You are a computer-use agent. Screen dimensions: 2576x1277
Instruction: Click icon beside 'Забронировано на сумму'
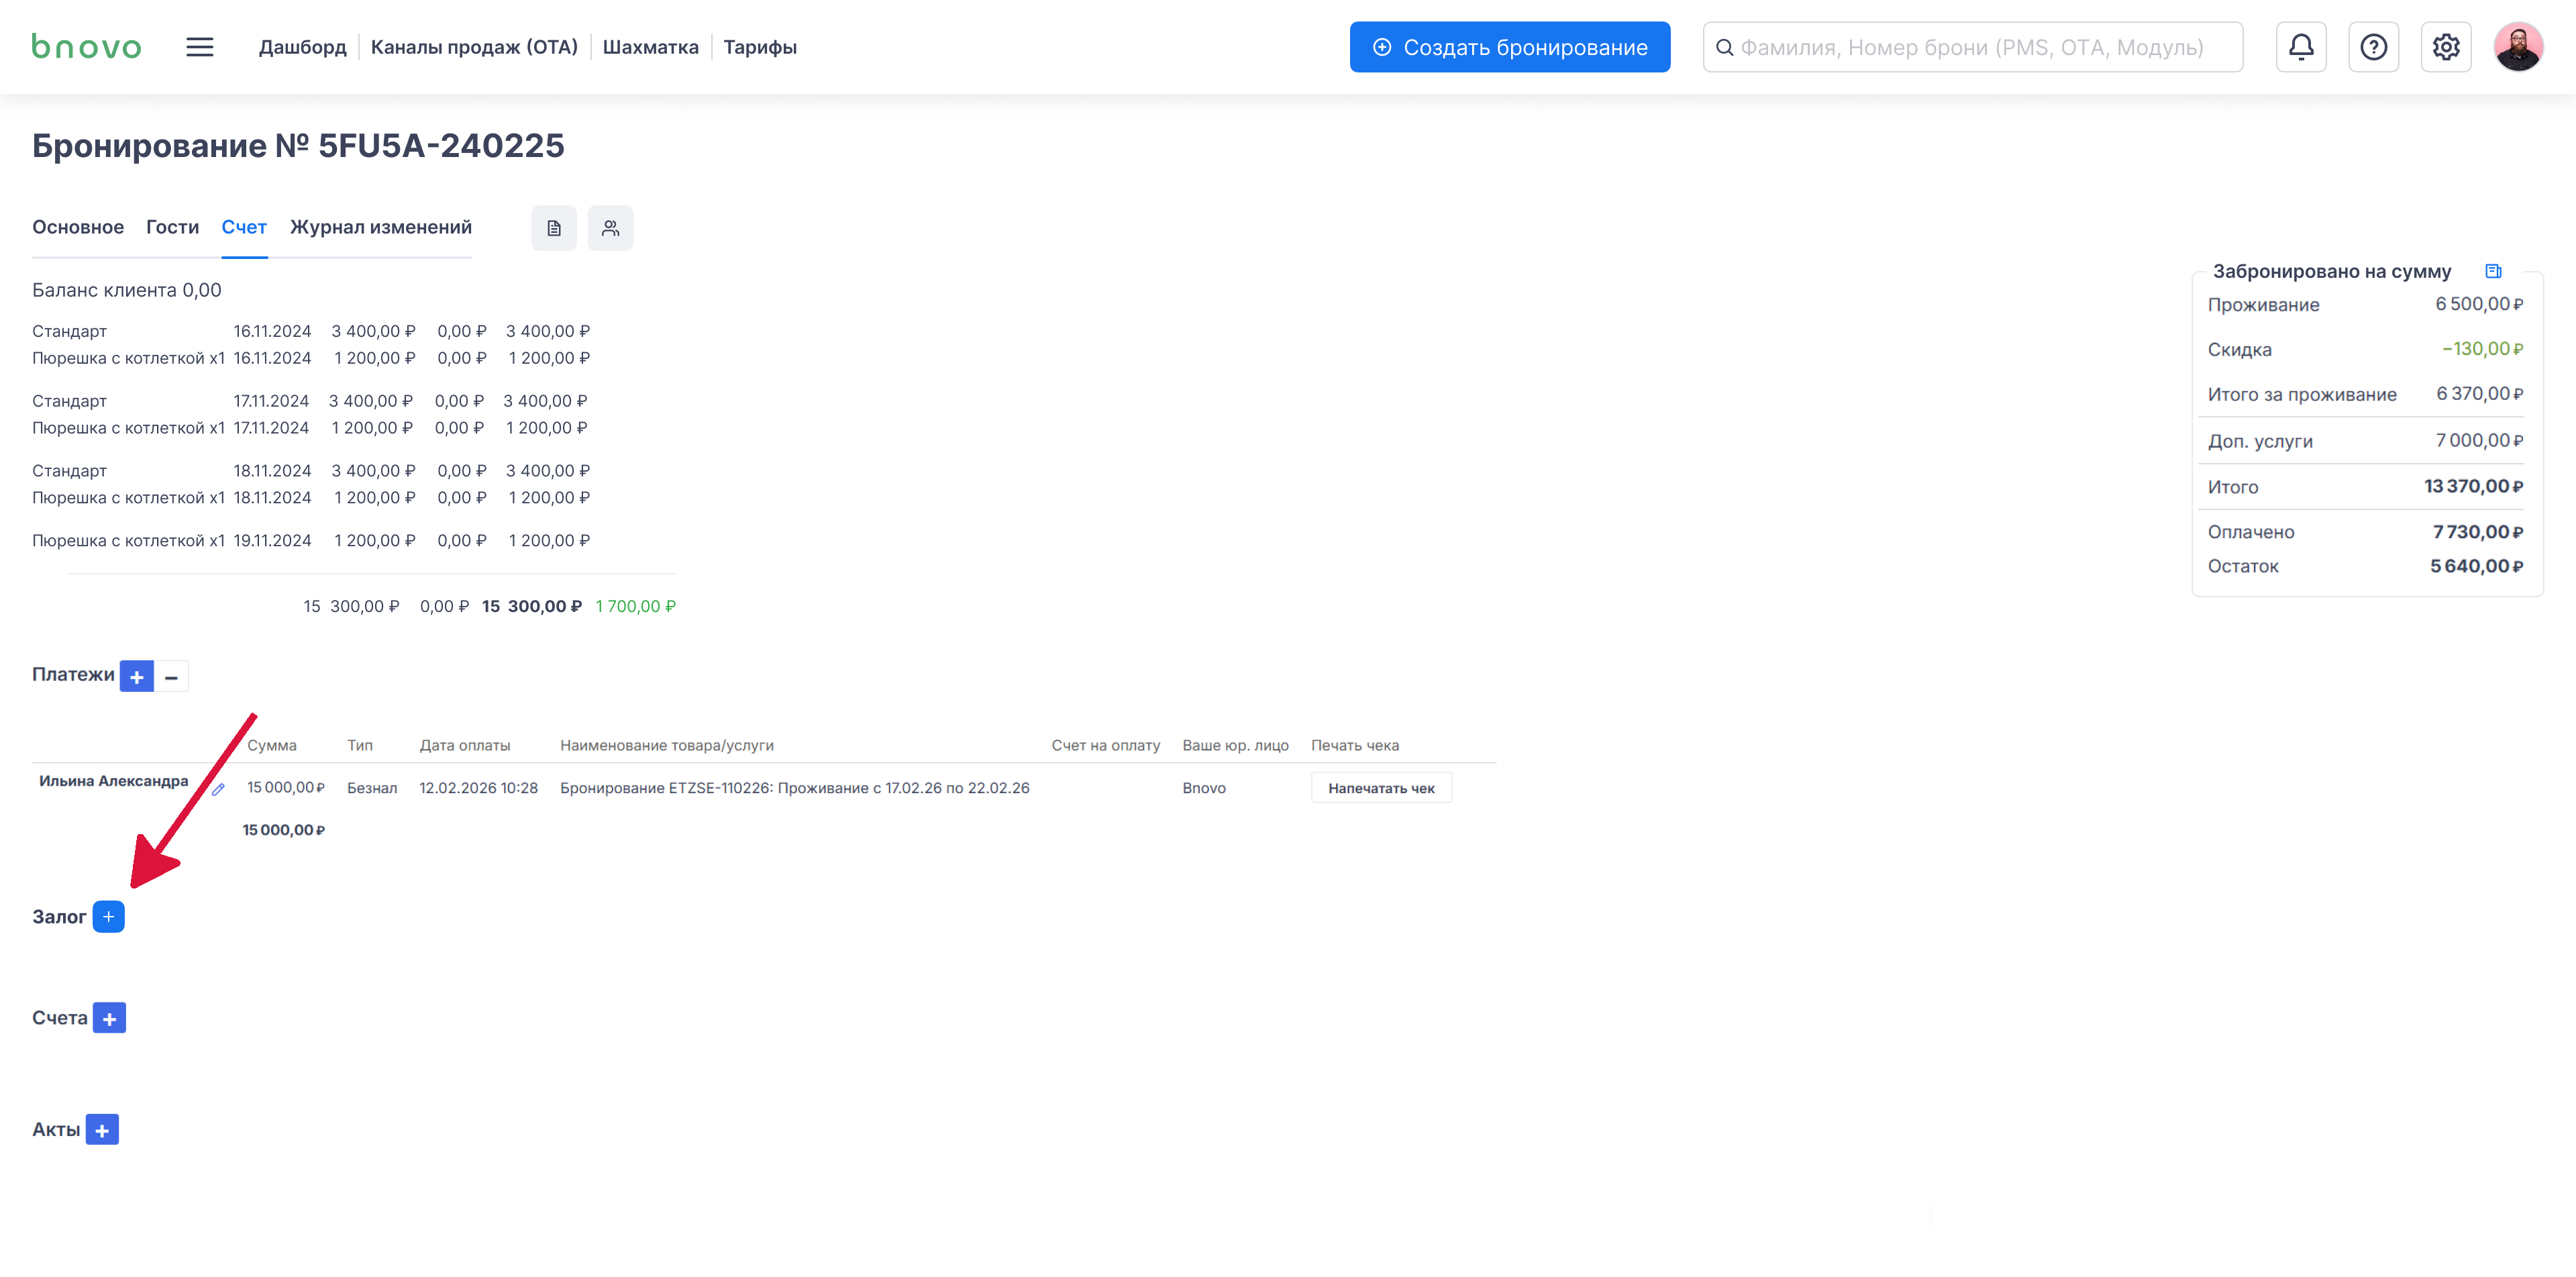click(2493, 271)
